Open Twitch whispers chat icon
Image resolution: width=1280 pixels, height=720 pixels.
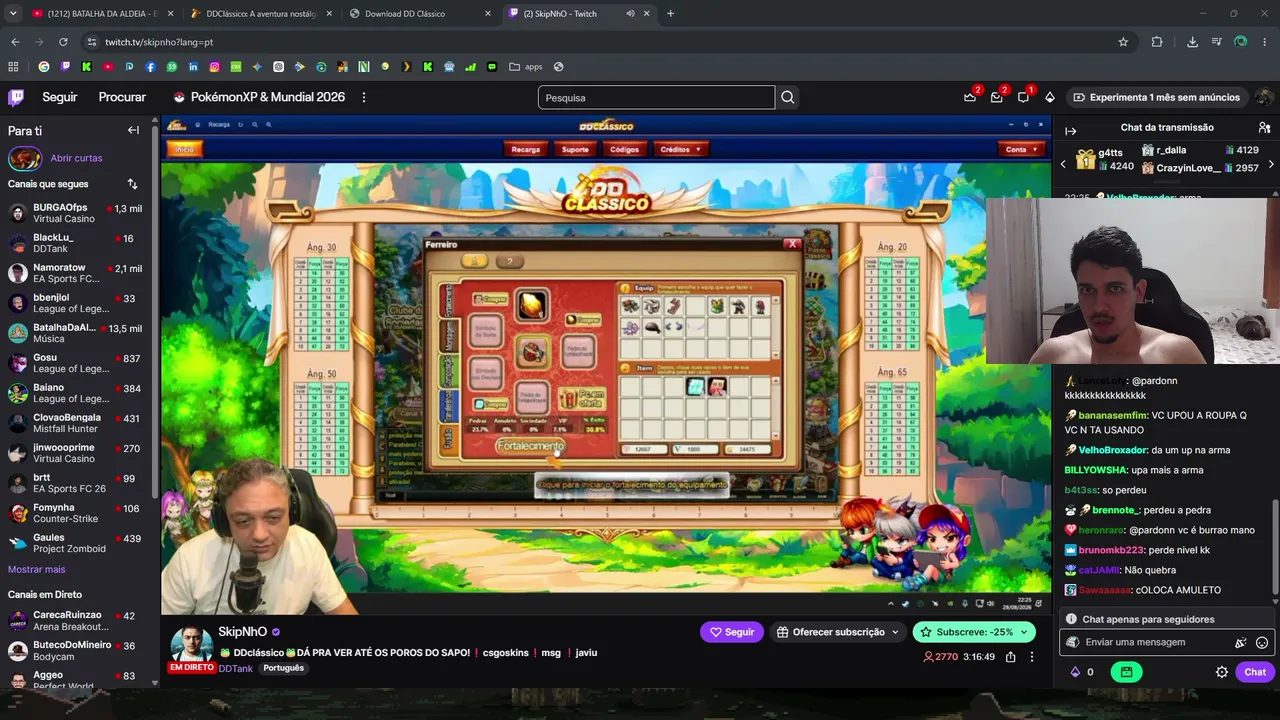1023,97
